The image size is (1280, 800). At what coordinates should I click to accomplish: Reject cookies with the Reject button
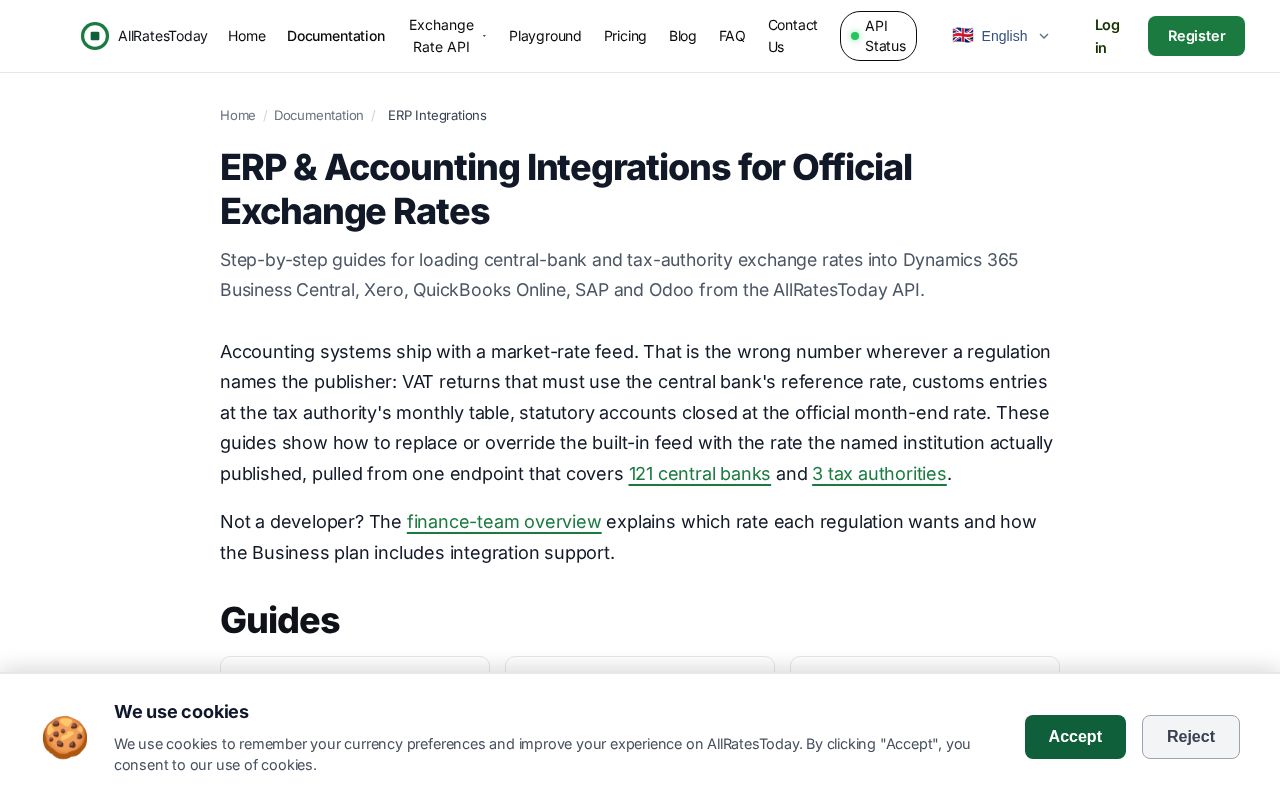1191,737
